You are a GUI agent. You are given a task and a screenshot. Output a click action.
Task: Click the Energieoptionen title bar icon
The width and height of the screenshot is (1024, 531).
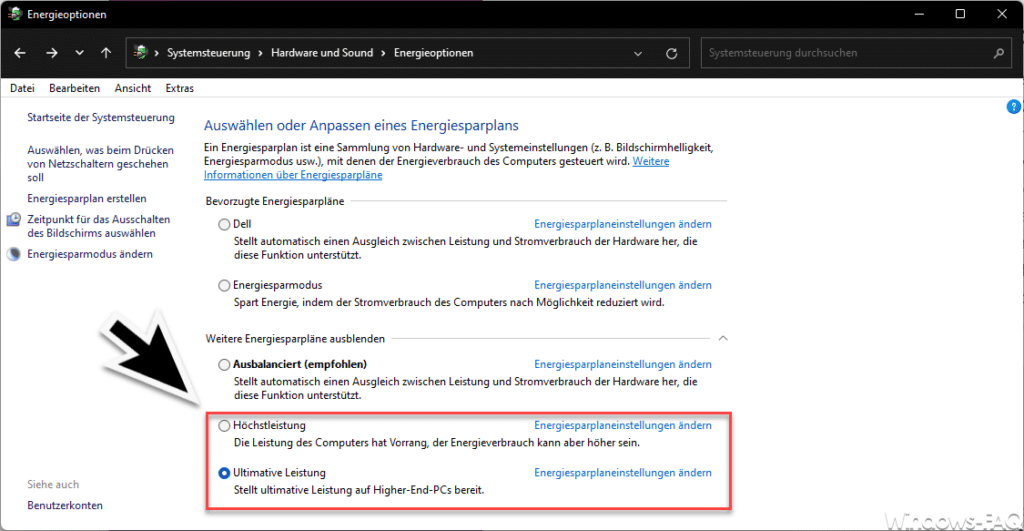tap(14, 14)
